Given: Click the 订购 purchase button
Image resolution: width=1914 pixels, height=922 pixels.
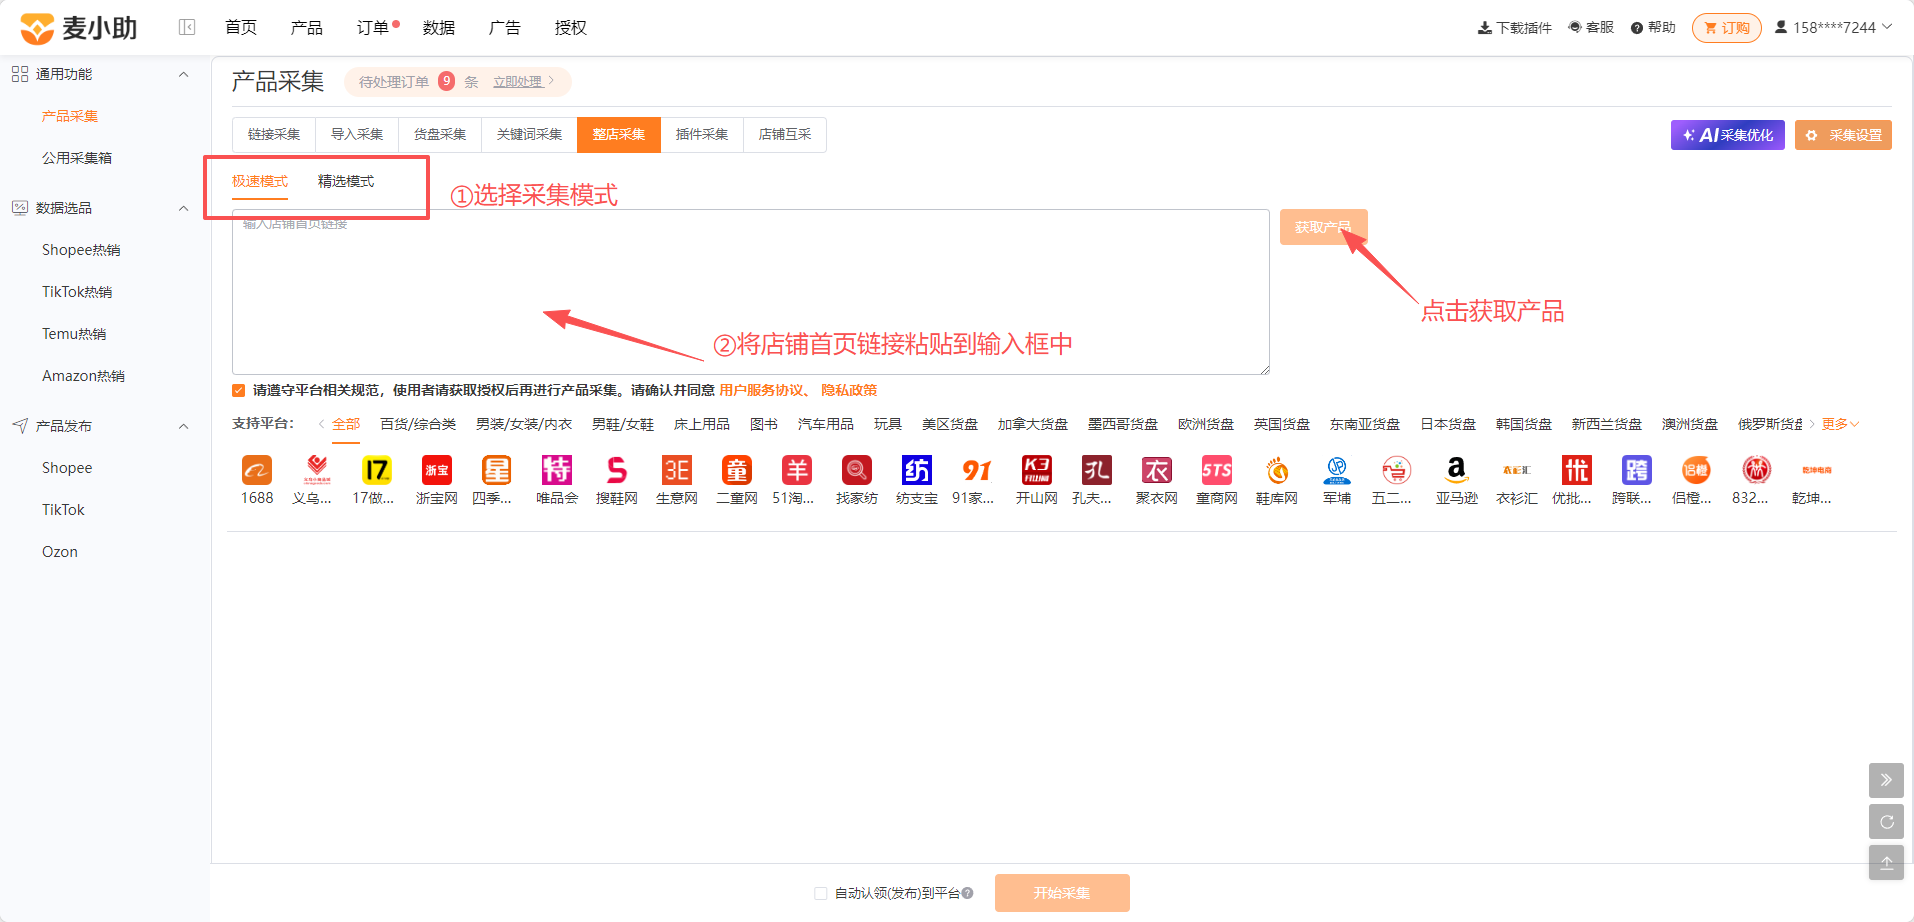Looking at the screenshot, I should click(1727, 28).
